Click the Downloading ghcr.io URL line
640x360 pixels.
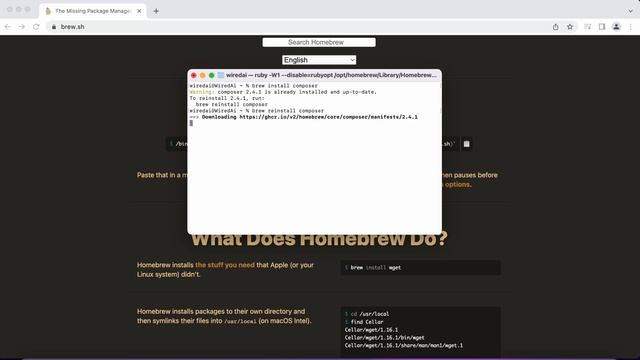(303, 117)
